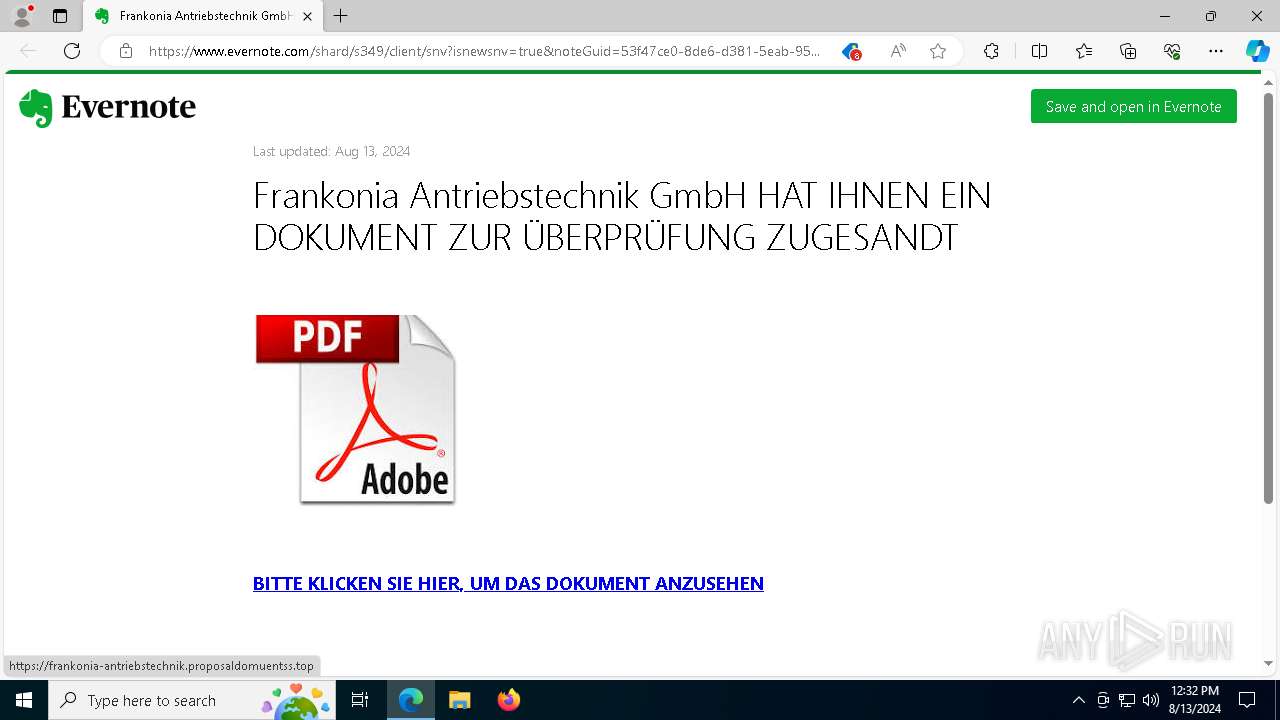The image size is (1280, 720).
Task: Click the Frankonia Antriebstechnik GmbH note title
Action: pyautogui.click(x=622, y=216)
